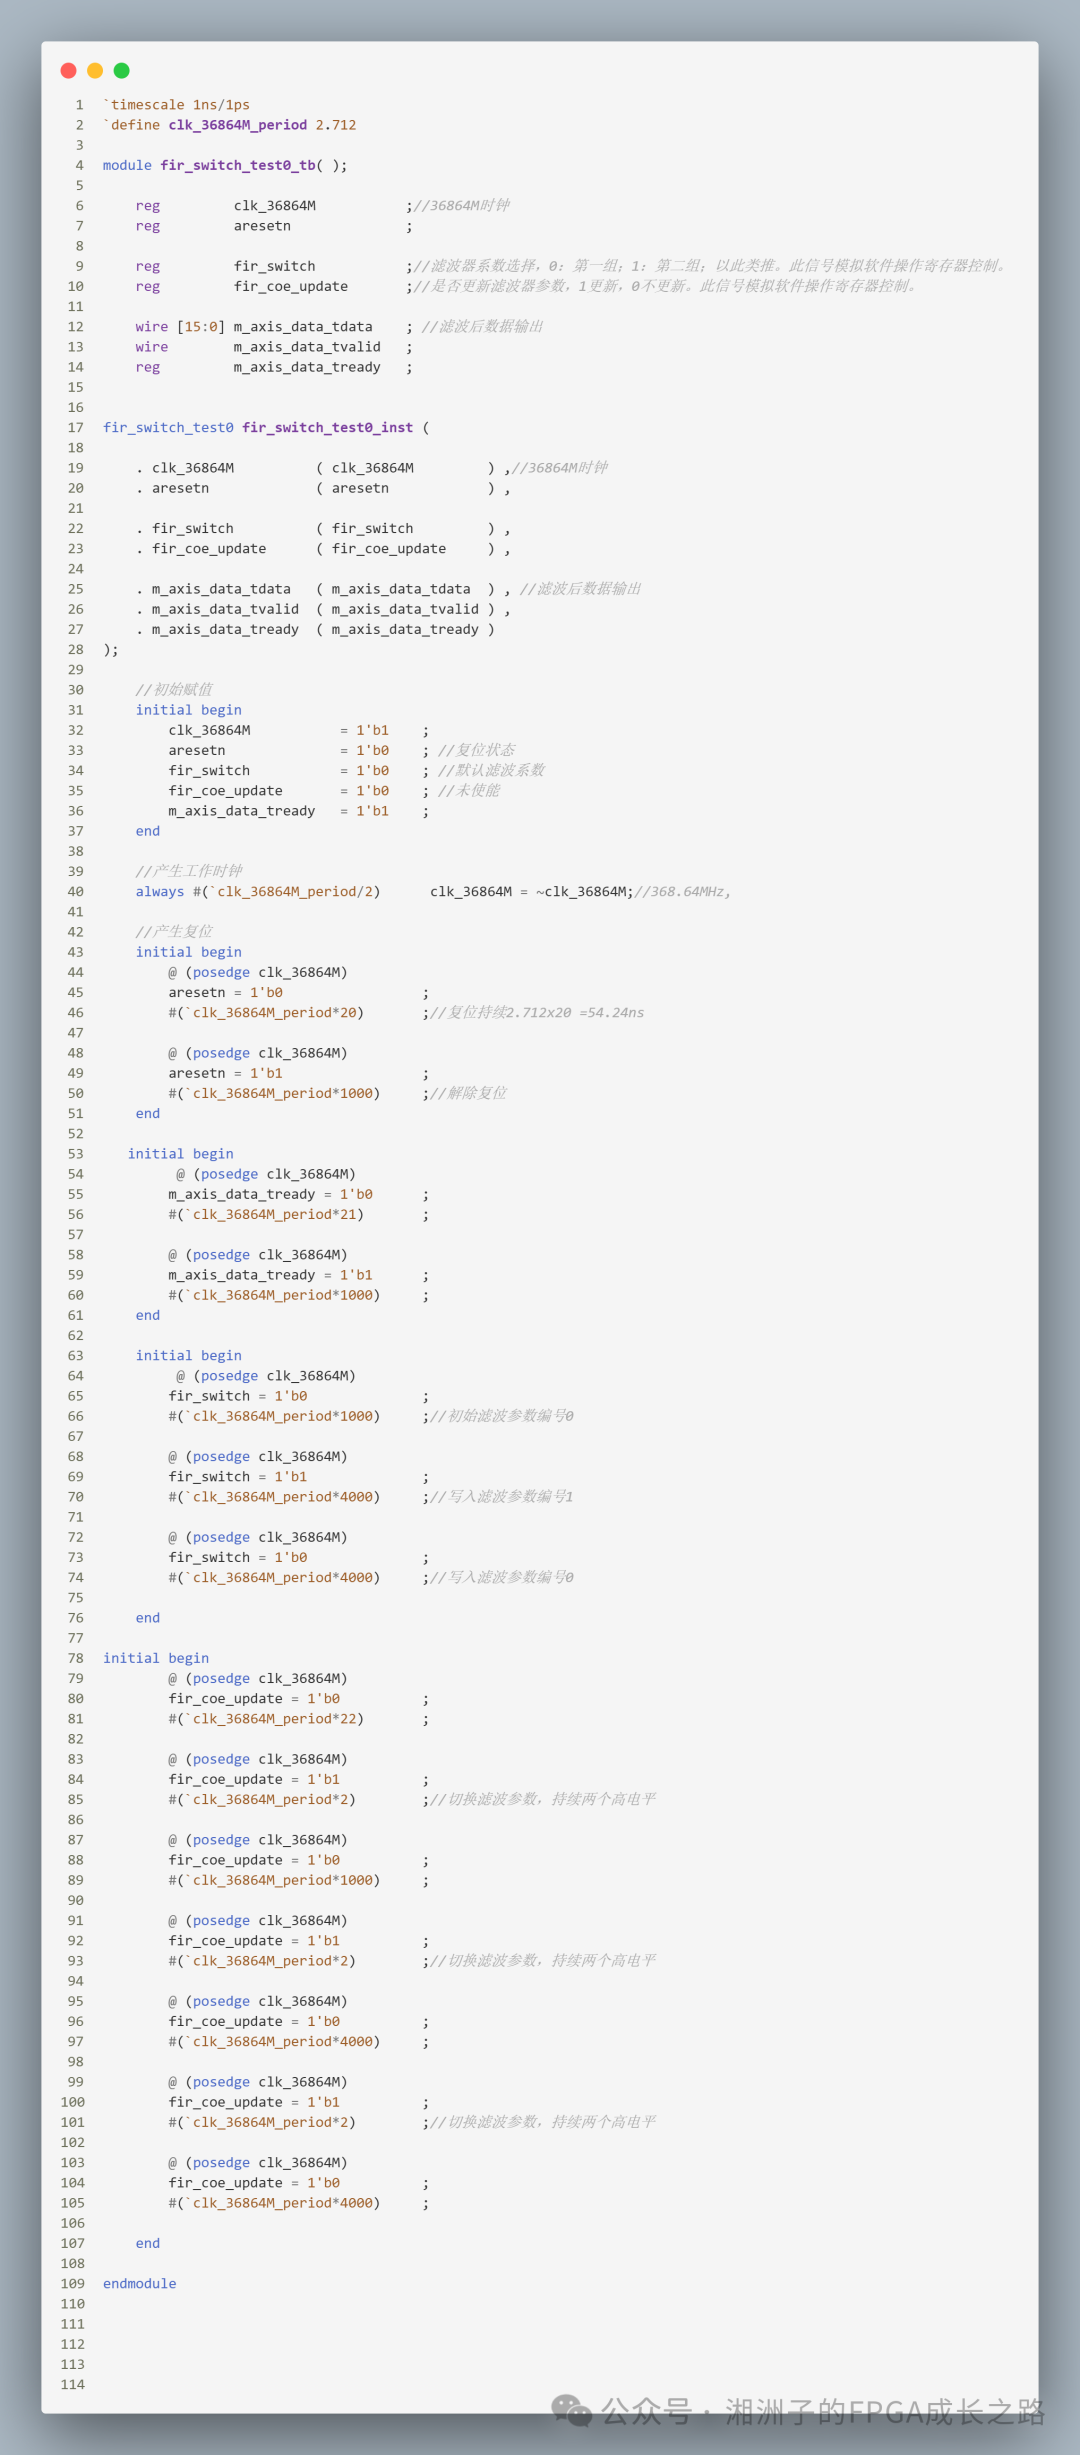
Task: Click the wire keyword on line 13
Action: (152, 347)
